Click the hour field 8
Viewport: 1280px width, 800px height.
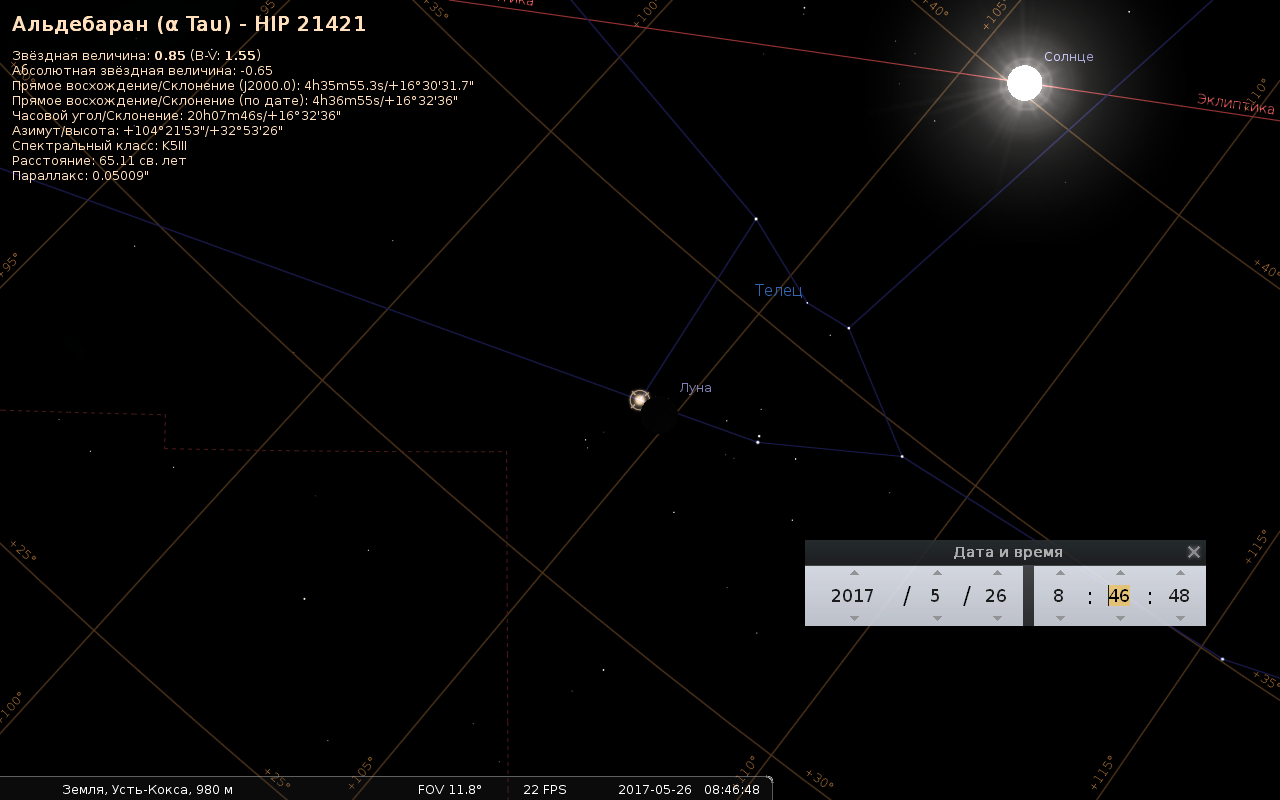(x=1058, y=596)
